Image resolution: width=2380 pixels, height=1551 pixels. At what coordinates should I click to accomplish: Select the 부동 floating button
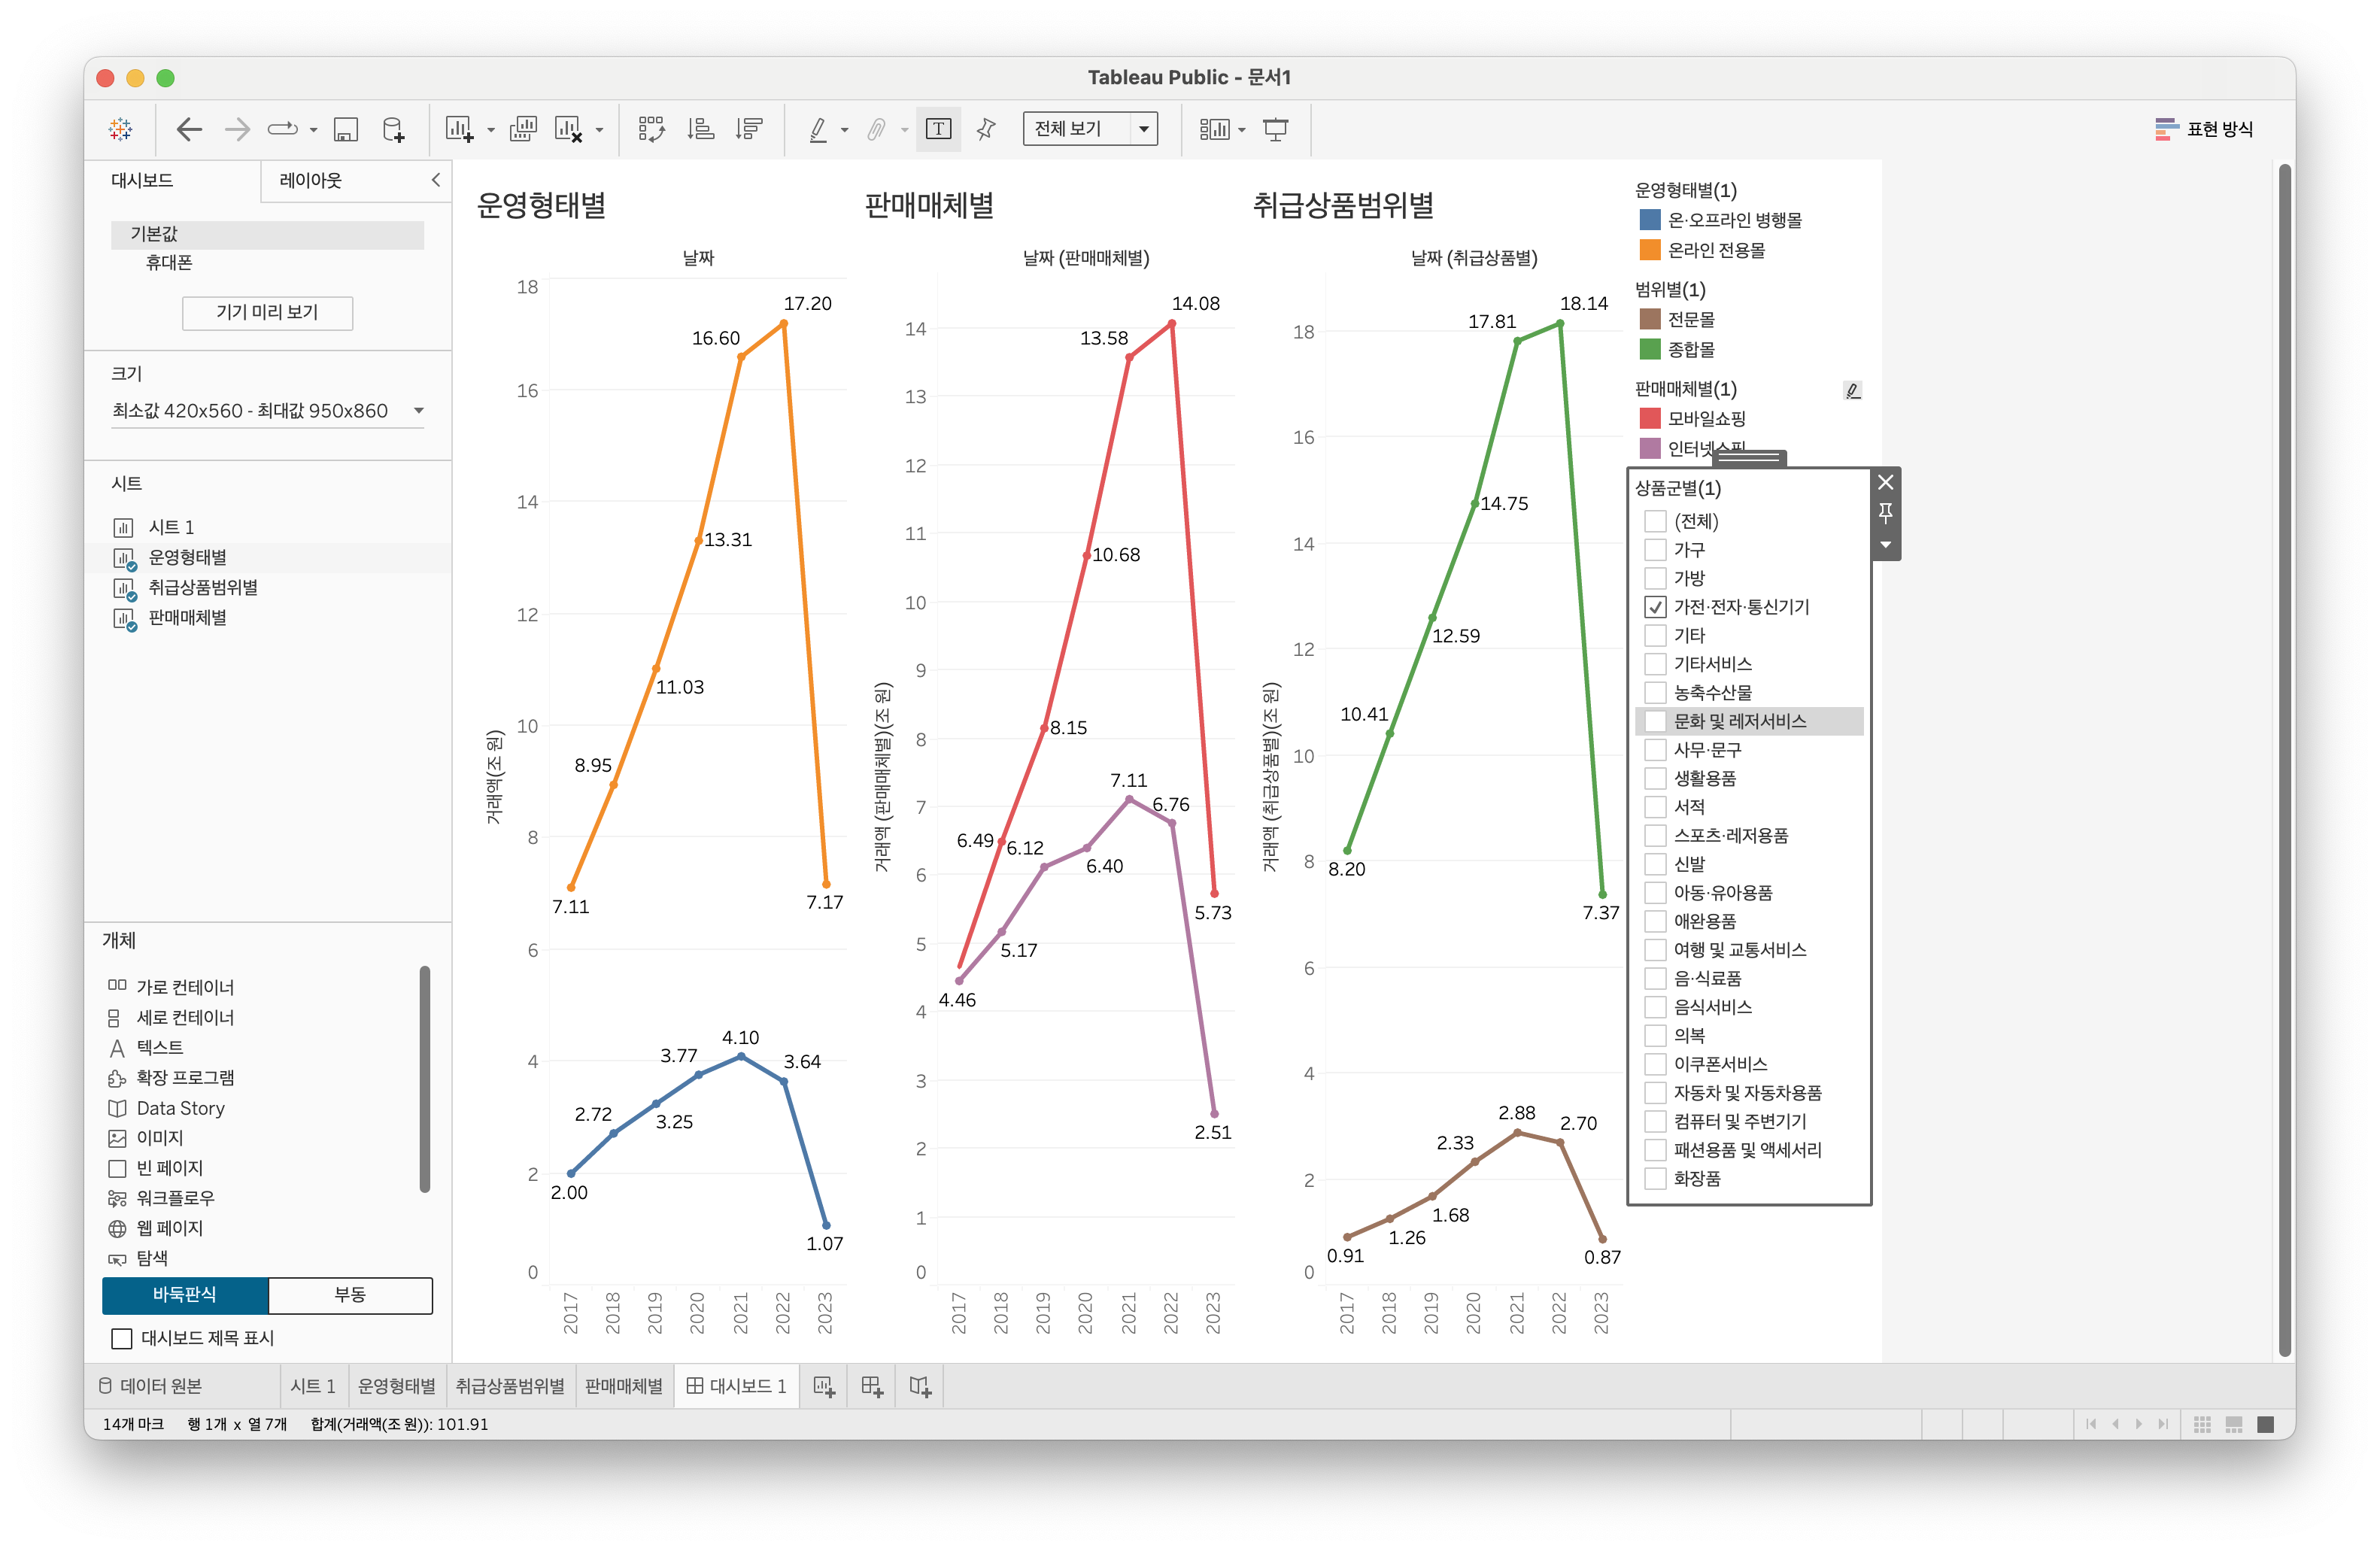(x=350, y=1294)
